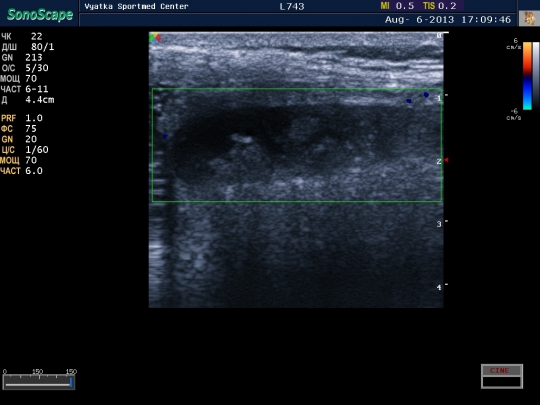The height and width of the screenshot is (405, 540).
Task: Click the body-mark thumbnail icon top right
Action: tap(529, 18)
